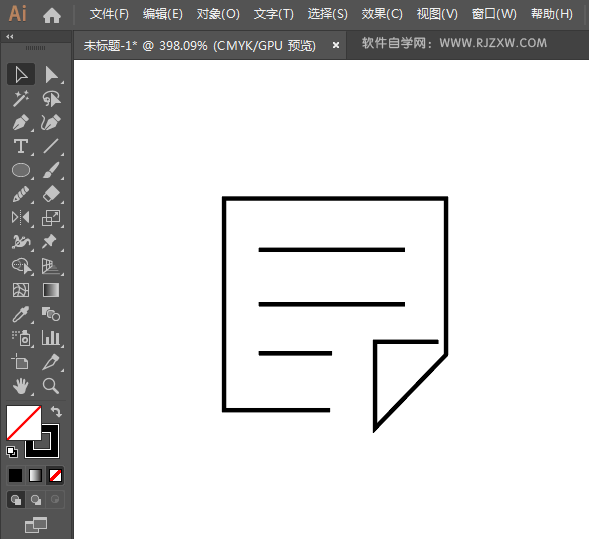Reset to default fill and stroke
Image resolution: width=589 pixels, height=539 pixels.
[12, 451]
